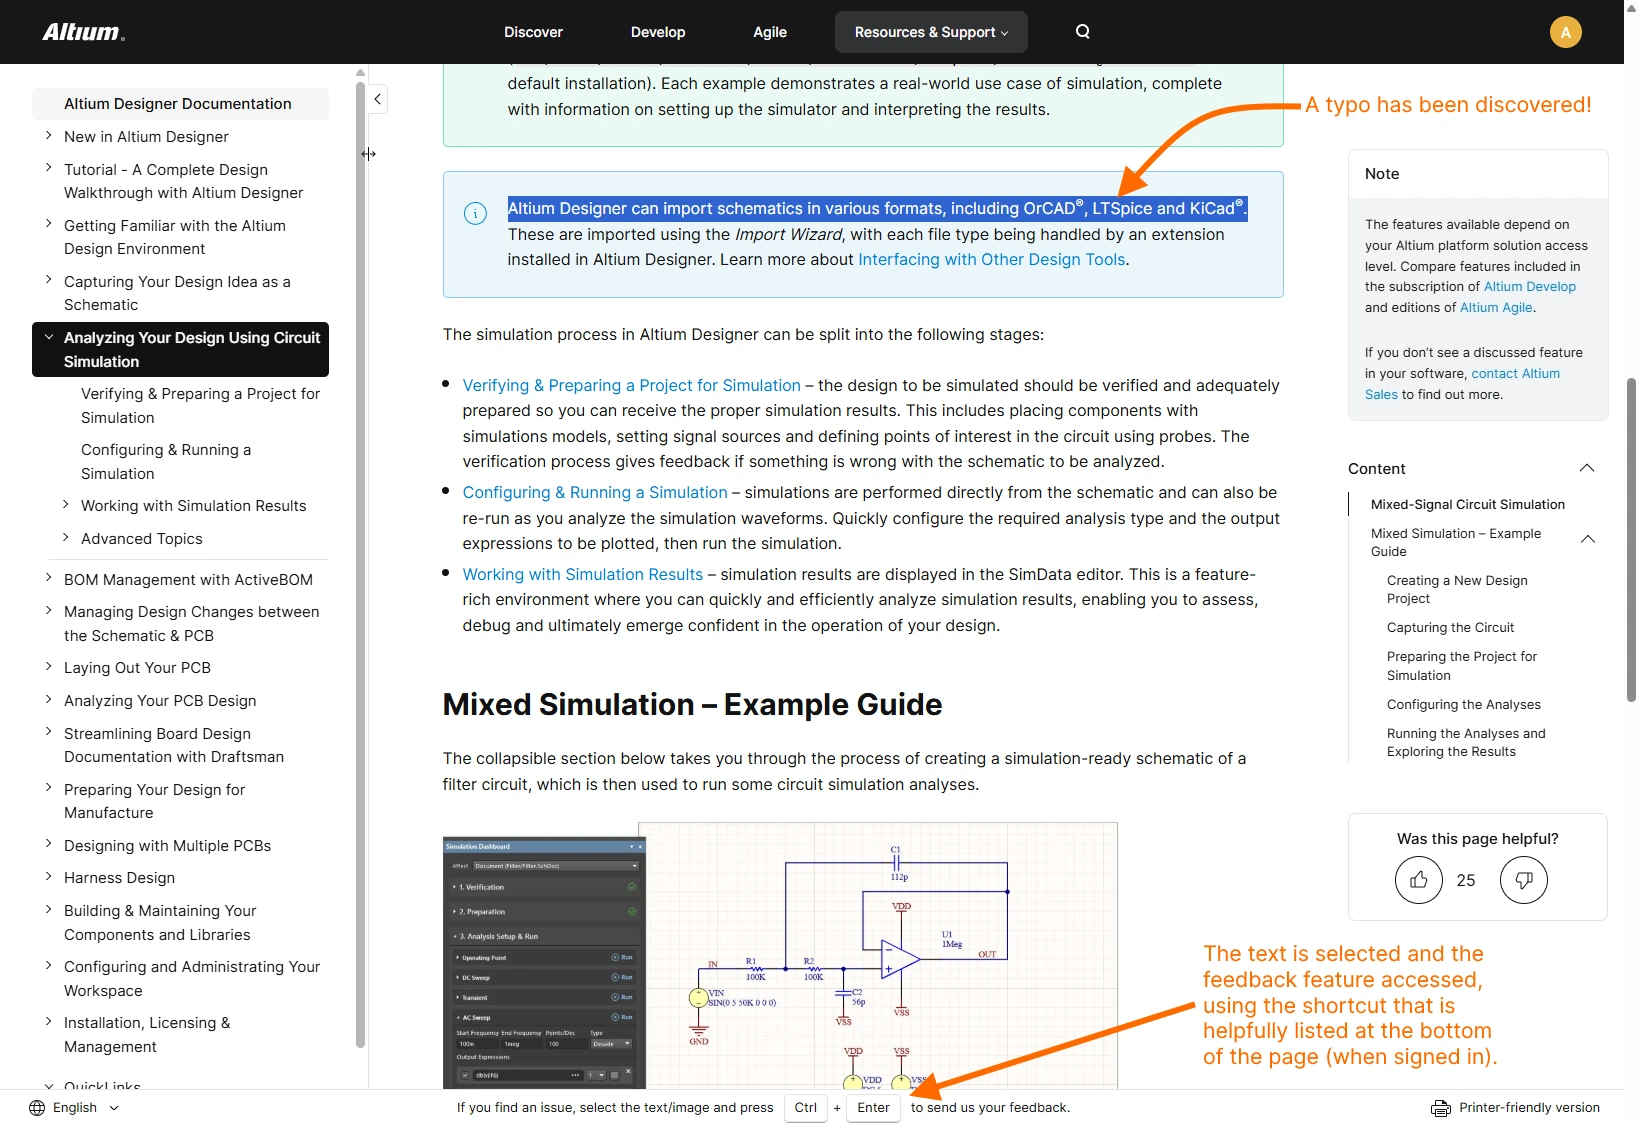Expand Capturing Your Design Idea as a Schematic

pos(48,280)
